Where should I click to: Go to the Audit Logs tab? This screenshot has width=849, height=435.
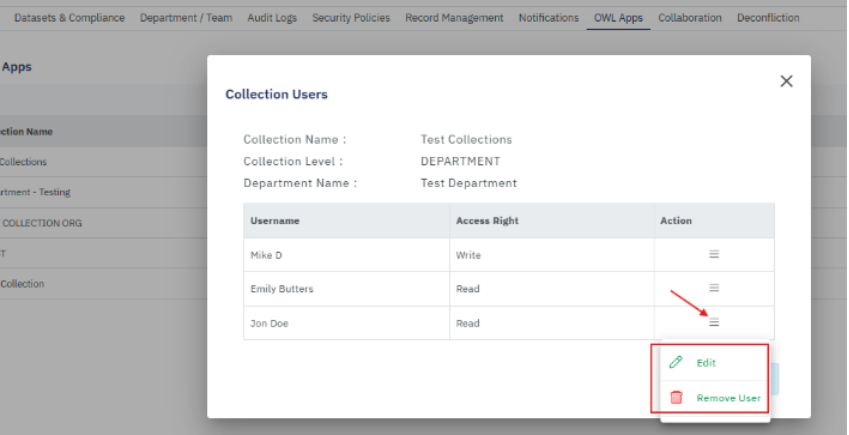click(x=272, y=18)
